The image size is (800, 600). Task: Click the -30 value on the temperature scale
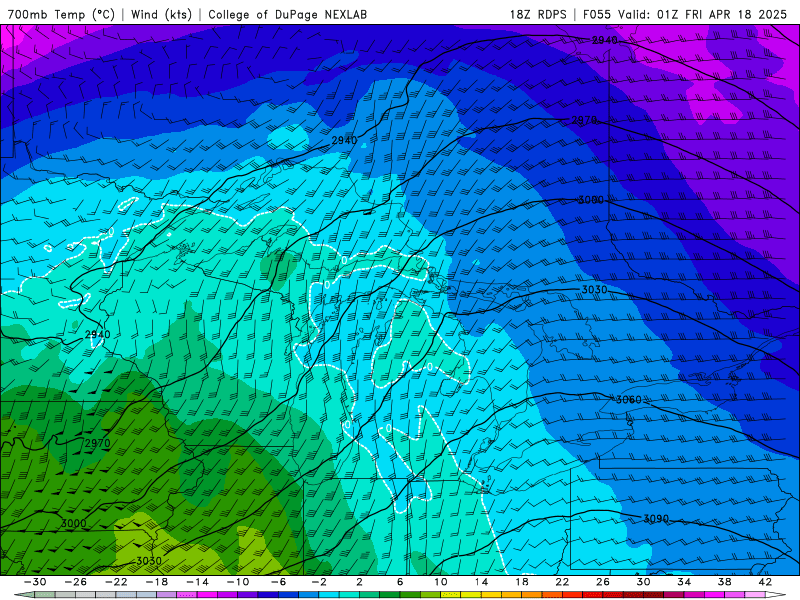[35, 582]
